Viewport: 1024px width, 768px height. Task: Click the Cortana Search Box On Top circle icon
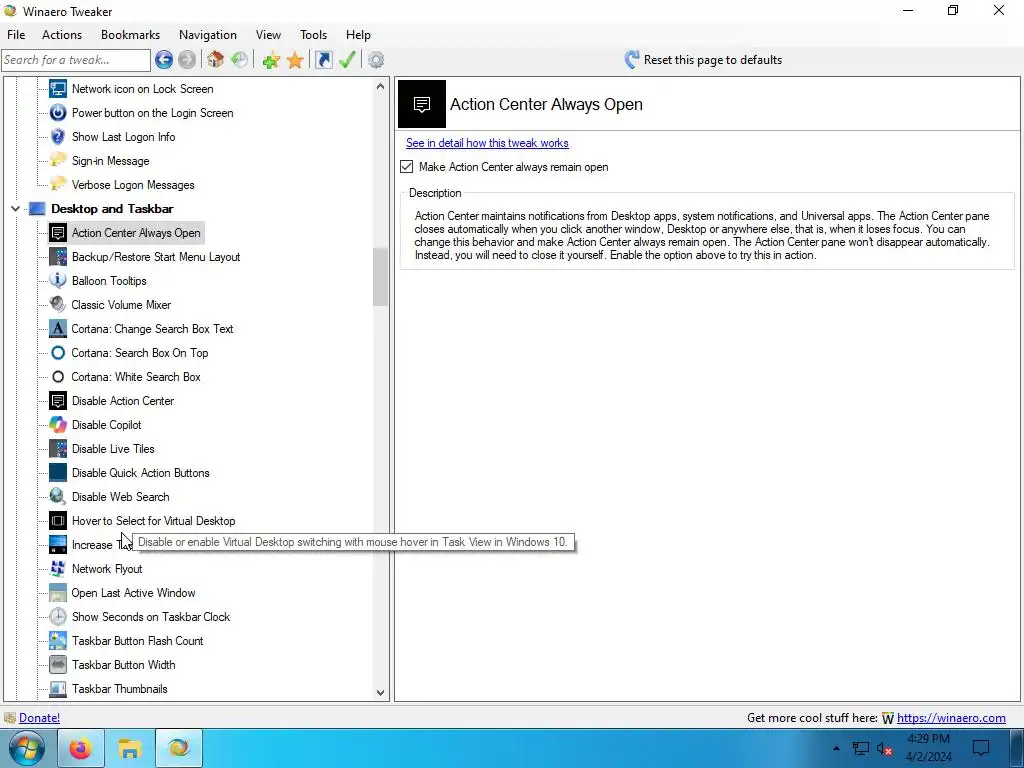[x=58, y=353]
